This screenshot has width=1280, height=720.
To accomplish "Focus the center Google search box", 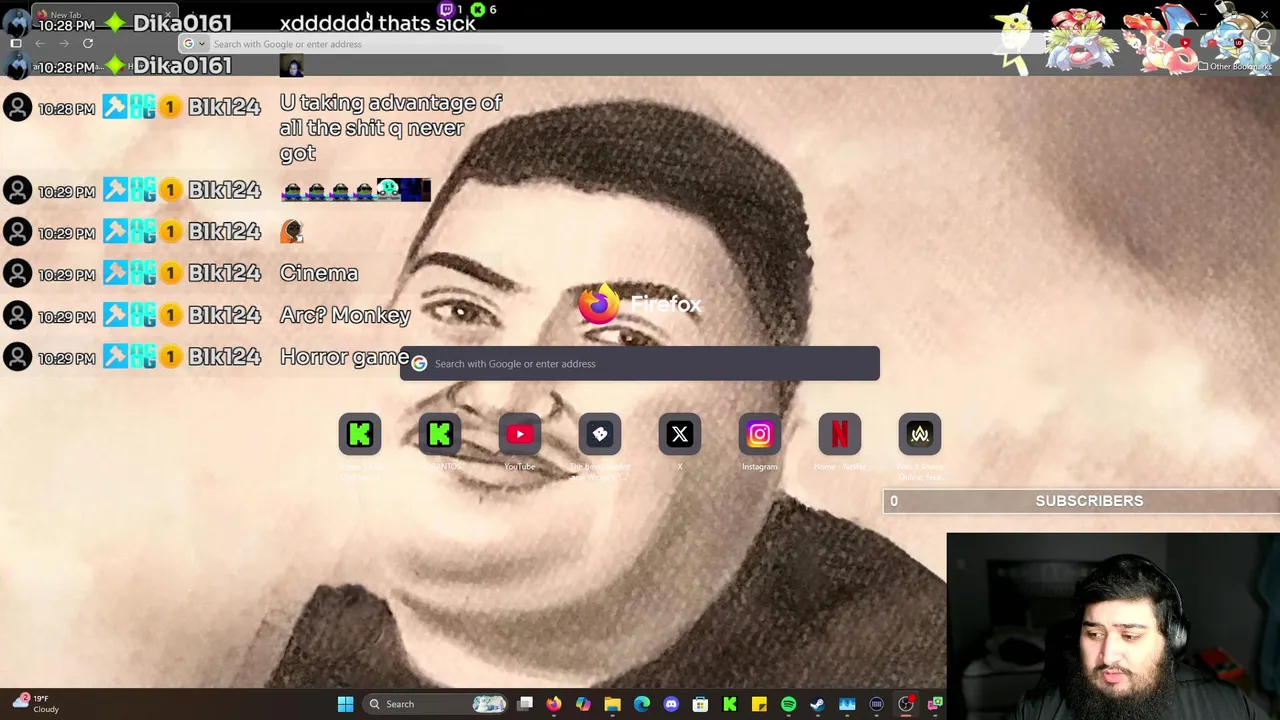I will [640, 364].
